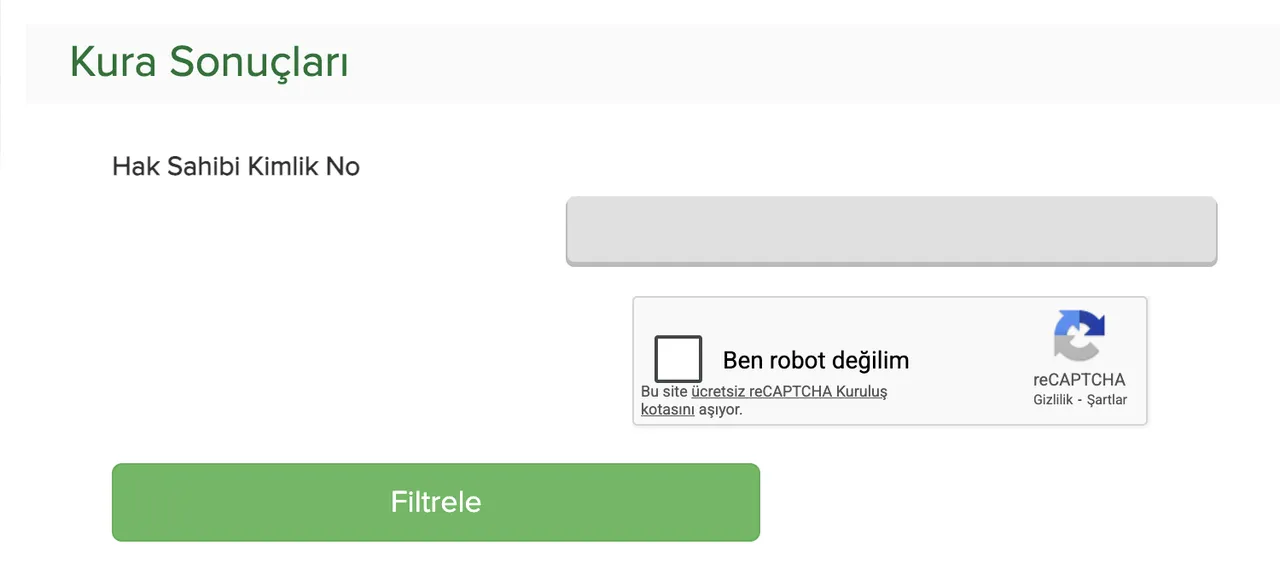Follow the "ücretsiz reCAPTCHA Kuruluş" link text
Viewport: 1280px width, 563px height.
click(x=789, y=392)
